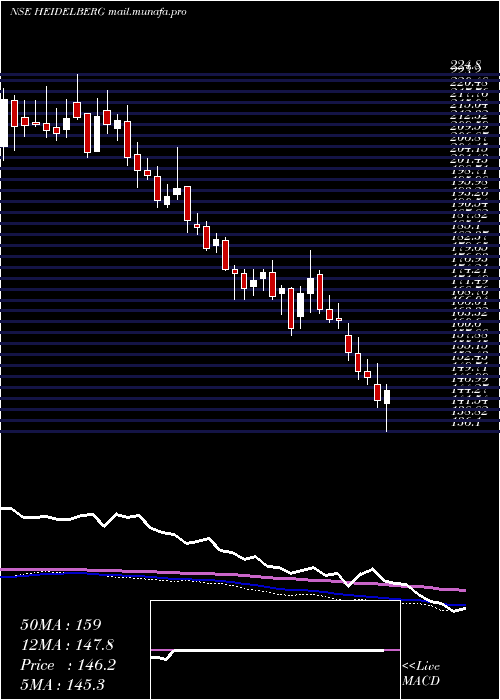The width and height of the screenshot is (500, 700).
Task: Click the Price : 146.2 value label
Action: 68,665
